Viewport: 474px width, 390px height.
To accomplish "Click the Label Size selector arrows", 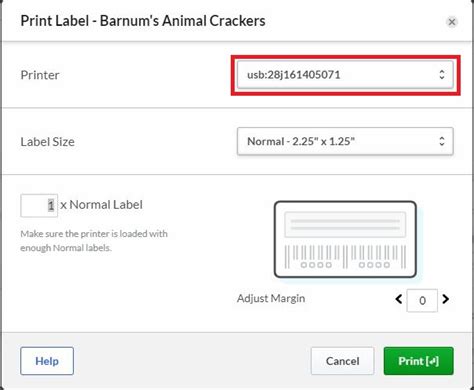I will coord(442,141).
